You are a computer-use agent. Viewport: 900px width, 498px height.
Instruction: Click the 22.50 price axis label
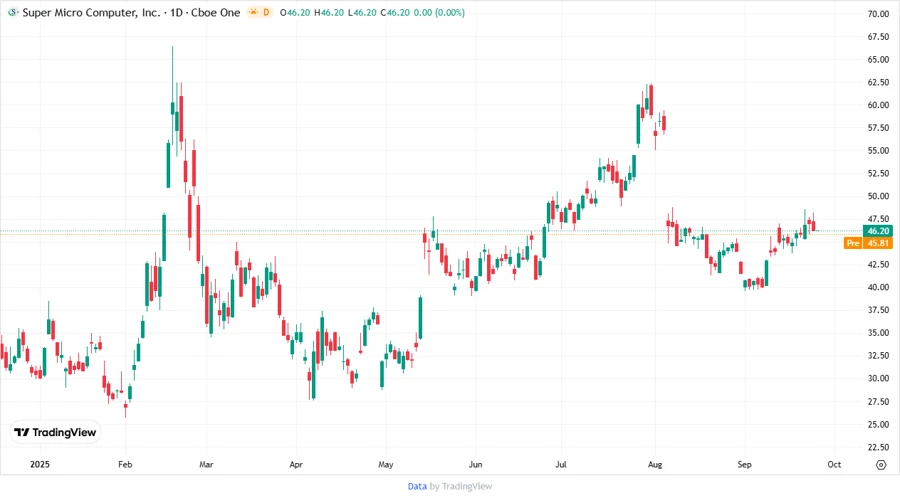[x=878, y=448]
